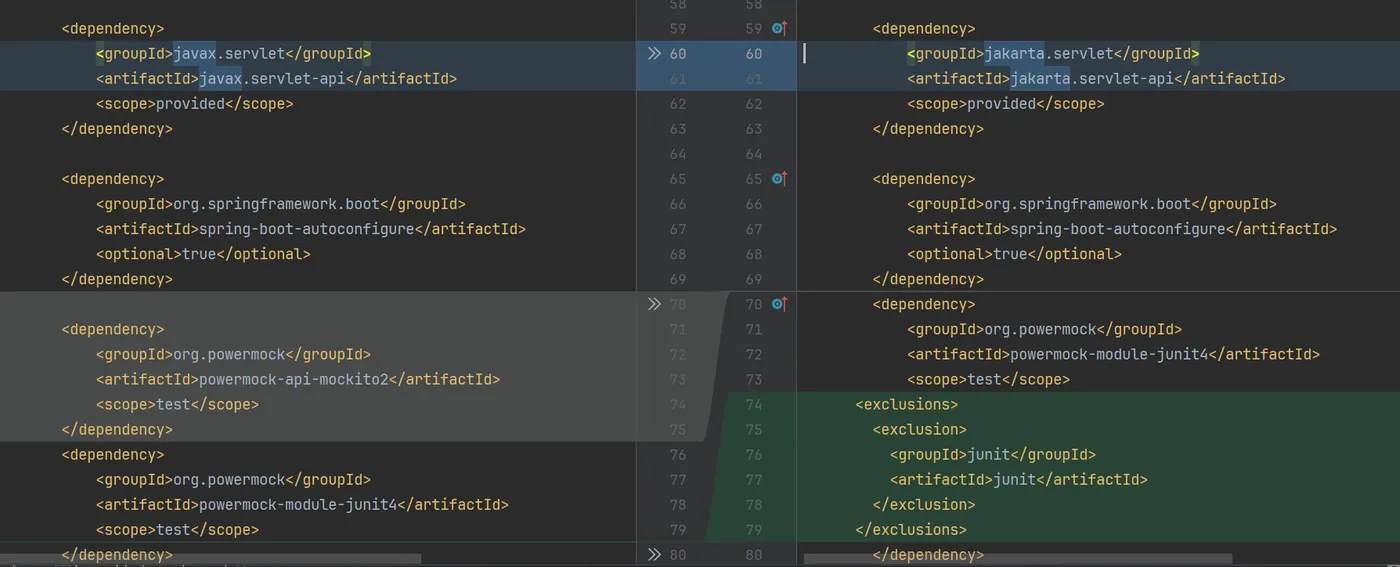The width and height of the screenshot is (1400, 567).
Task: Click the jakarta.servlet groupId line on right
Action: (1052, 54)
